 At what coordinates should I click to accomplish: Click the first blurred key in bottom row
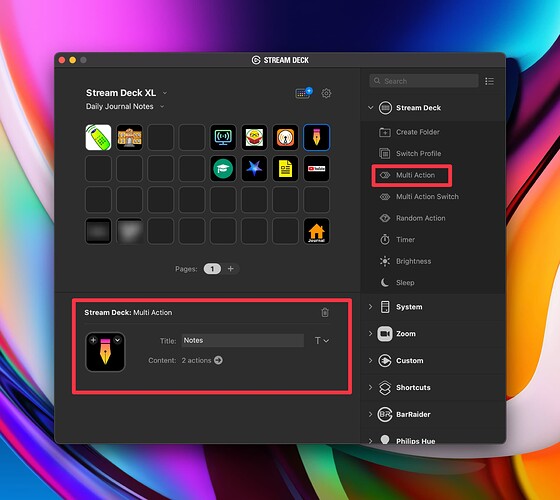(x=98, y=231)
